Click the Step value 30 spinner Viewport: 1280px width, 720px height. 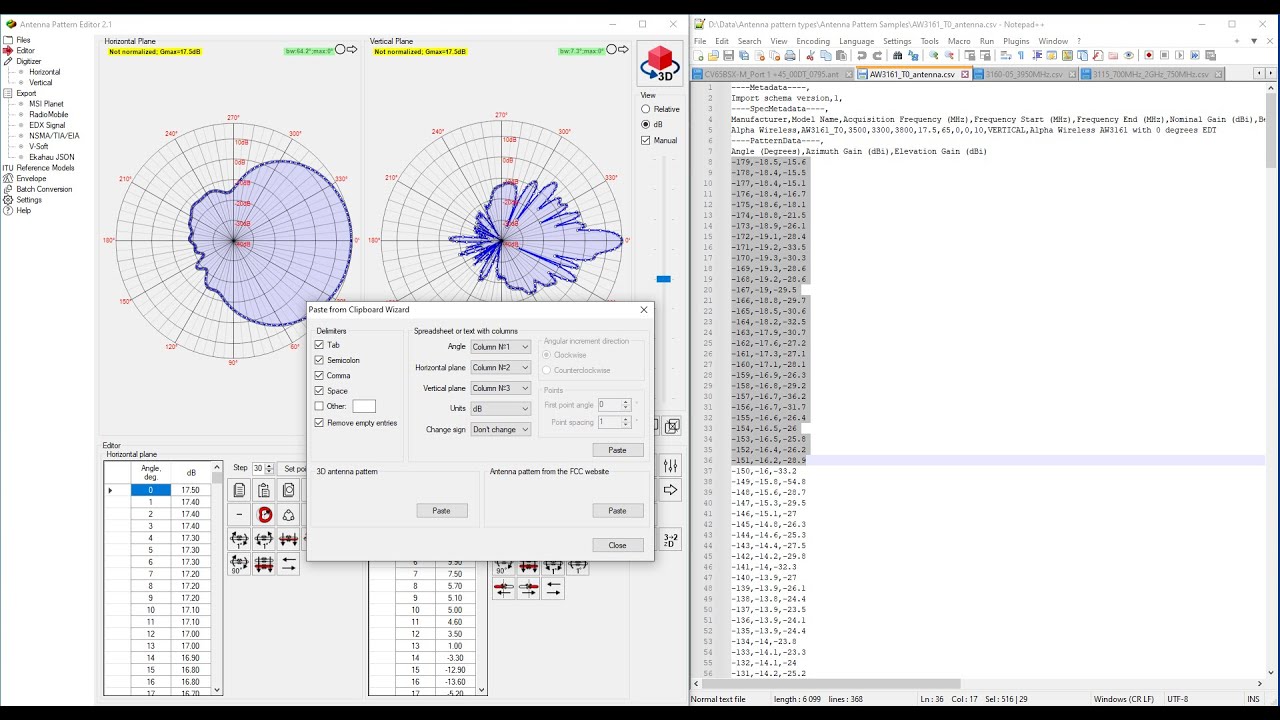pyautogui.click(x=262, y=468)
